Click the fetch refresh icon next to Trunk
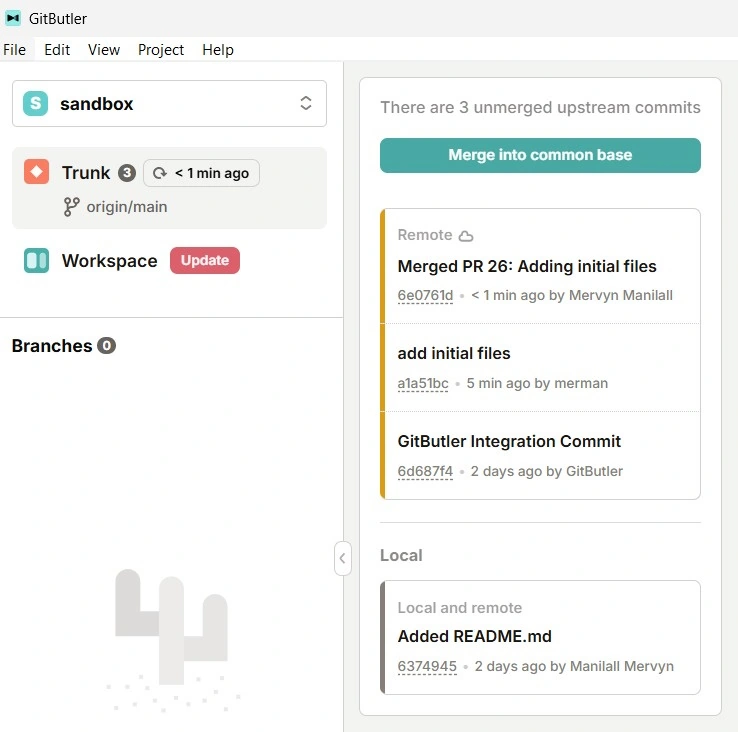The height and width of the screenshot is (732, 738). pyautogui.click(x=160, y=173)
